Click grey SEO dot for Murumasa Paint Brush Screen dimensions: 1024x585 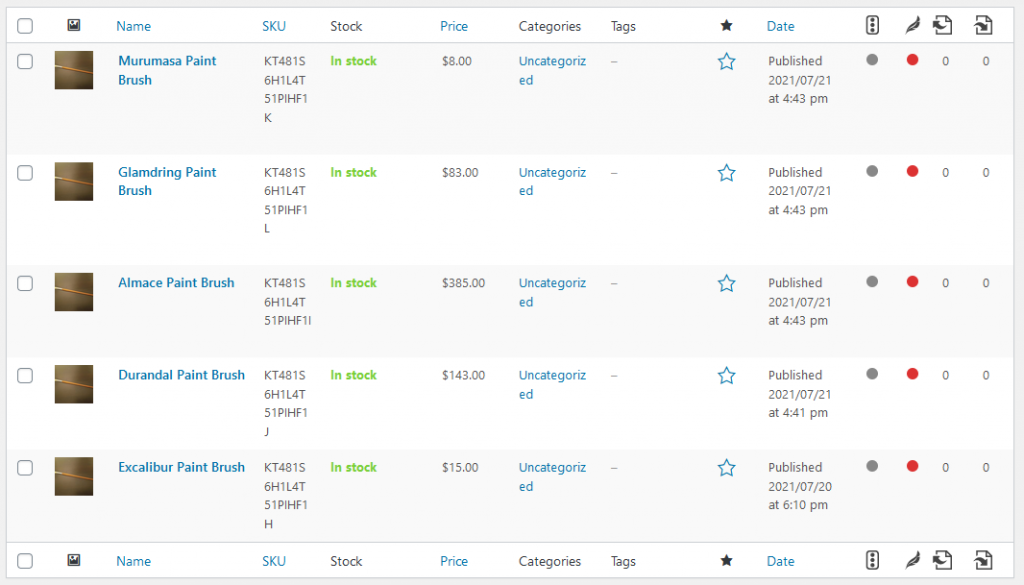(x=872, y=60)
